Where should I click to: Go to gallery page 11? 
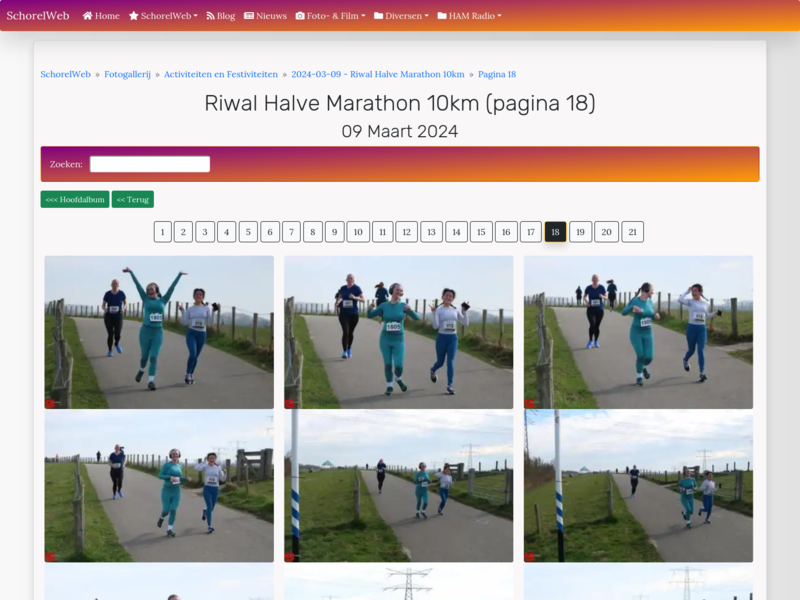[x=383, y=232]
